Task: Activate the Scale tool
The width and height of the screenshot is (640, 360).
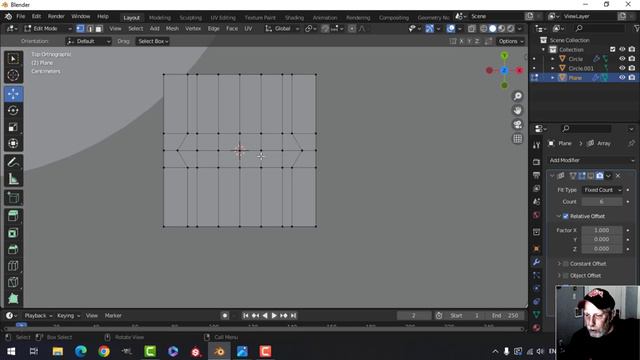Action: (x=13, y=127)
